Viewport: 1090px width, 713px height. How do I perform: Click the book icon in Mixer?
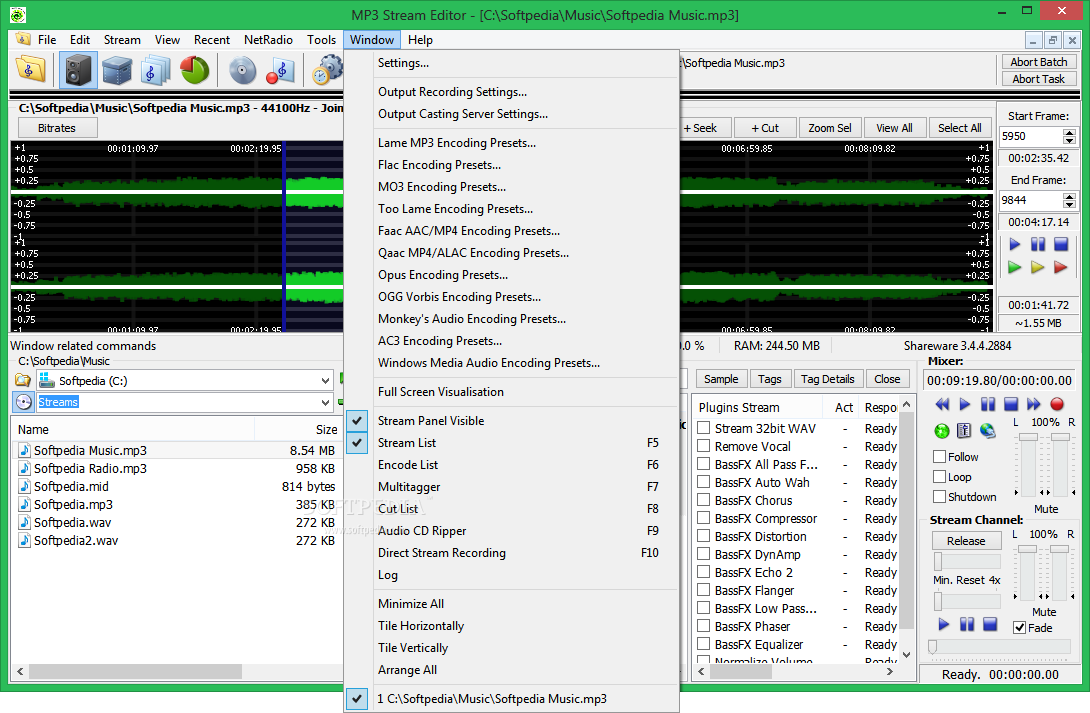coord(964,431)
